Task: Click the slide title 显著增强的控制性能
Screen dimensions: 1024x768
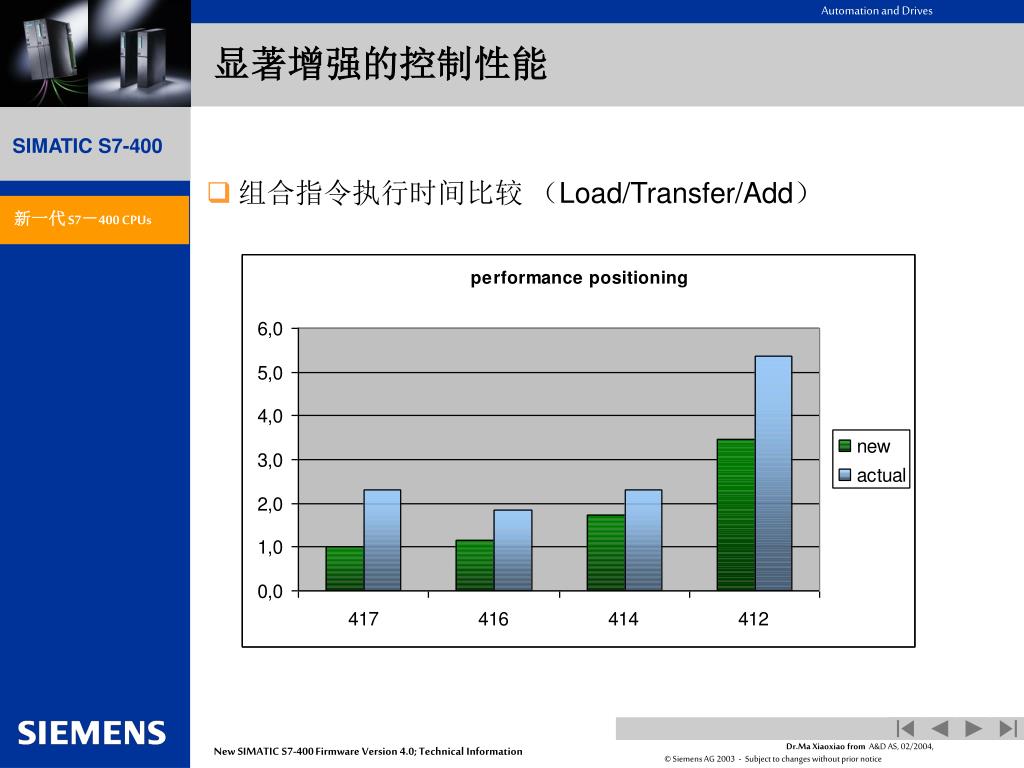Action: click(x=381, y=64)
